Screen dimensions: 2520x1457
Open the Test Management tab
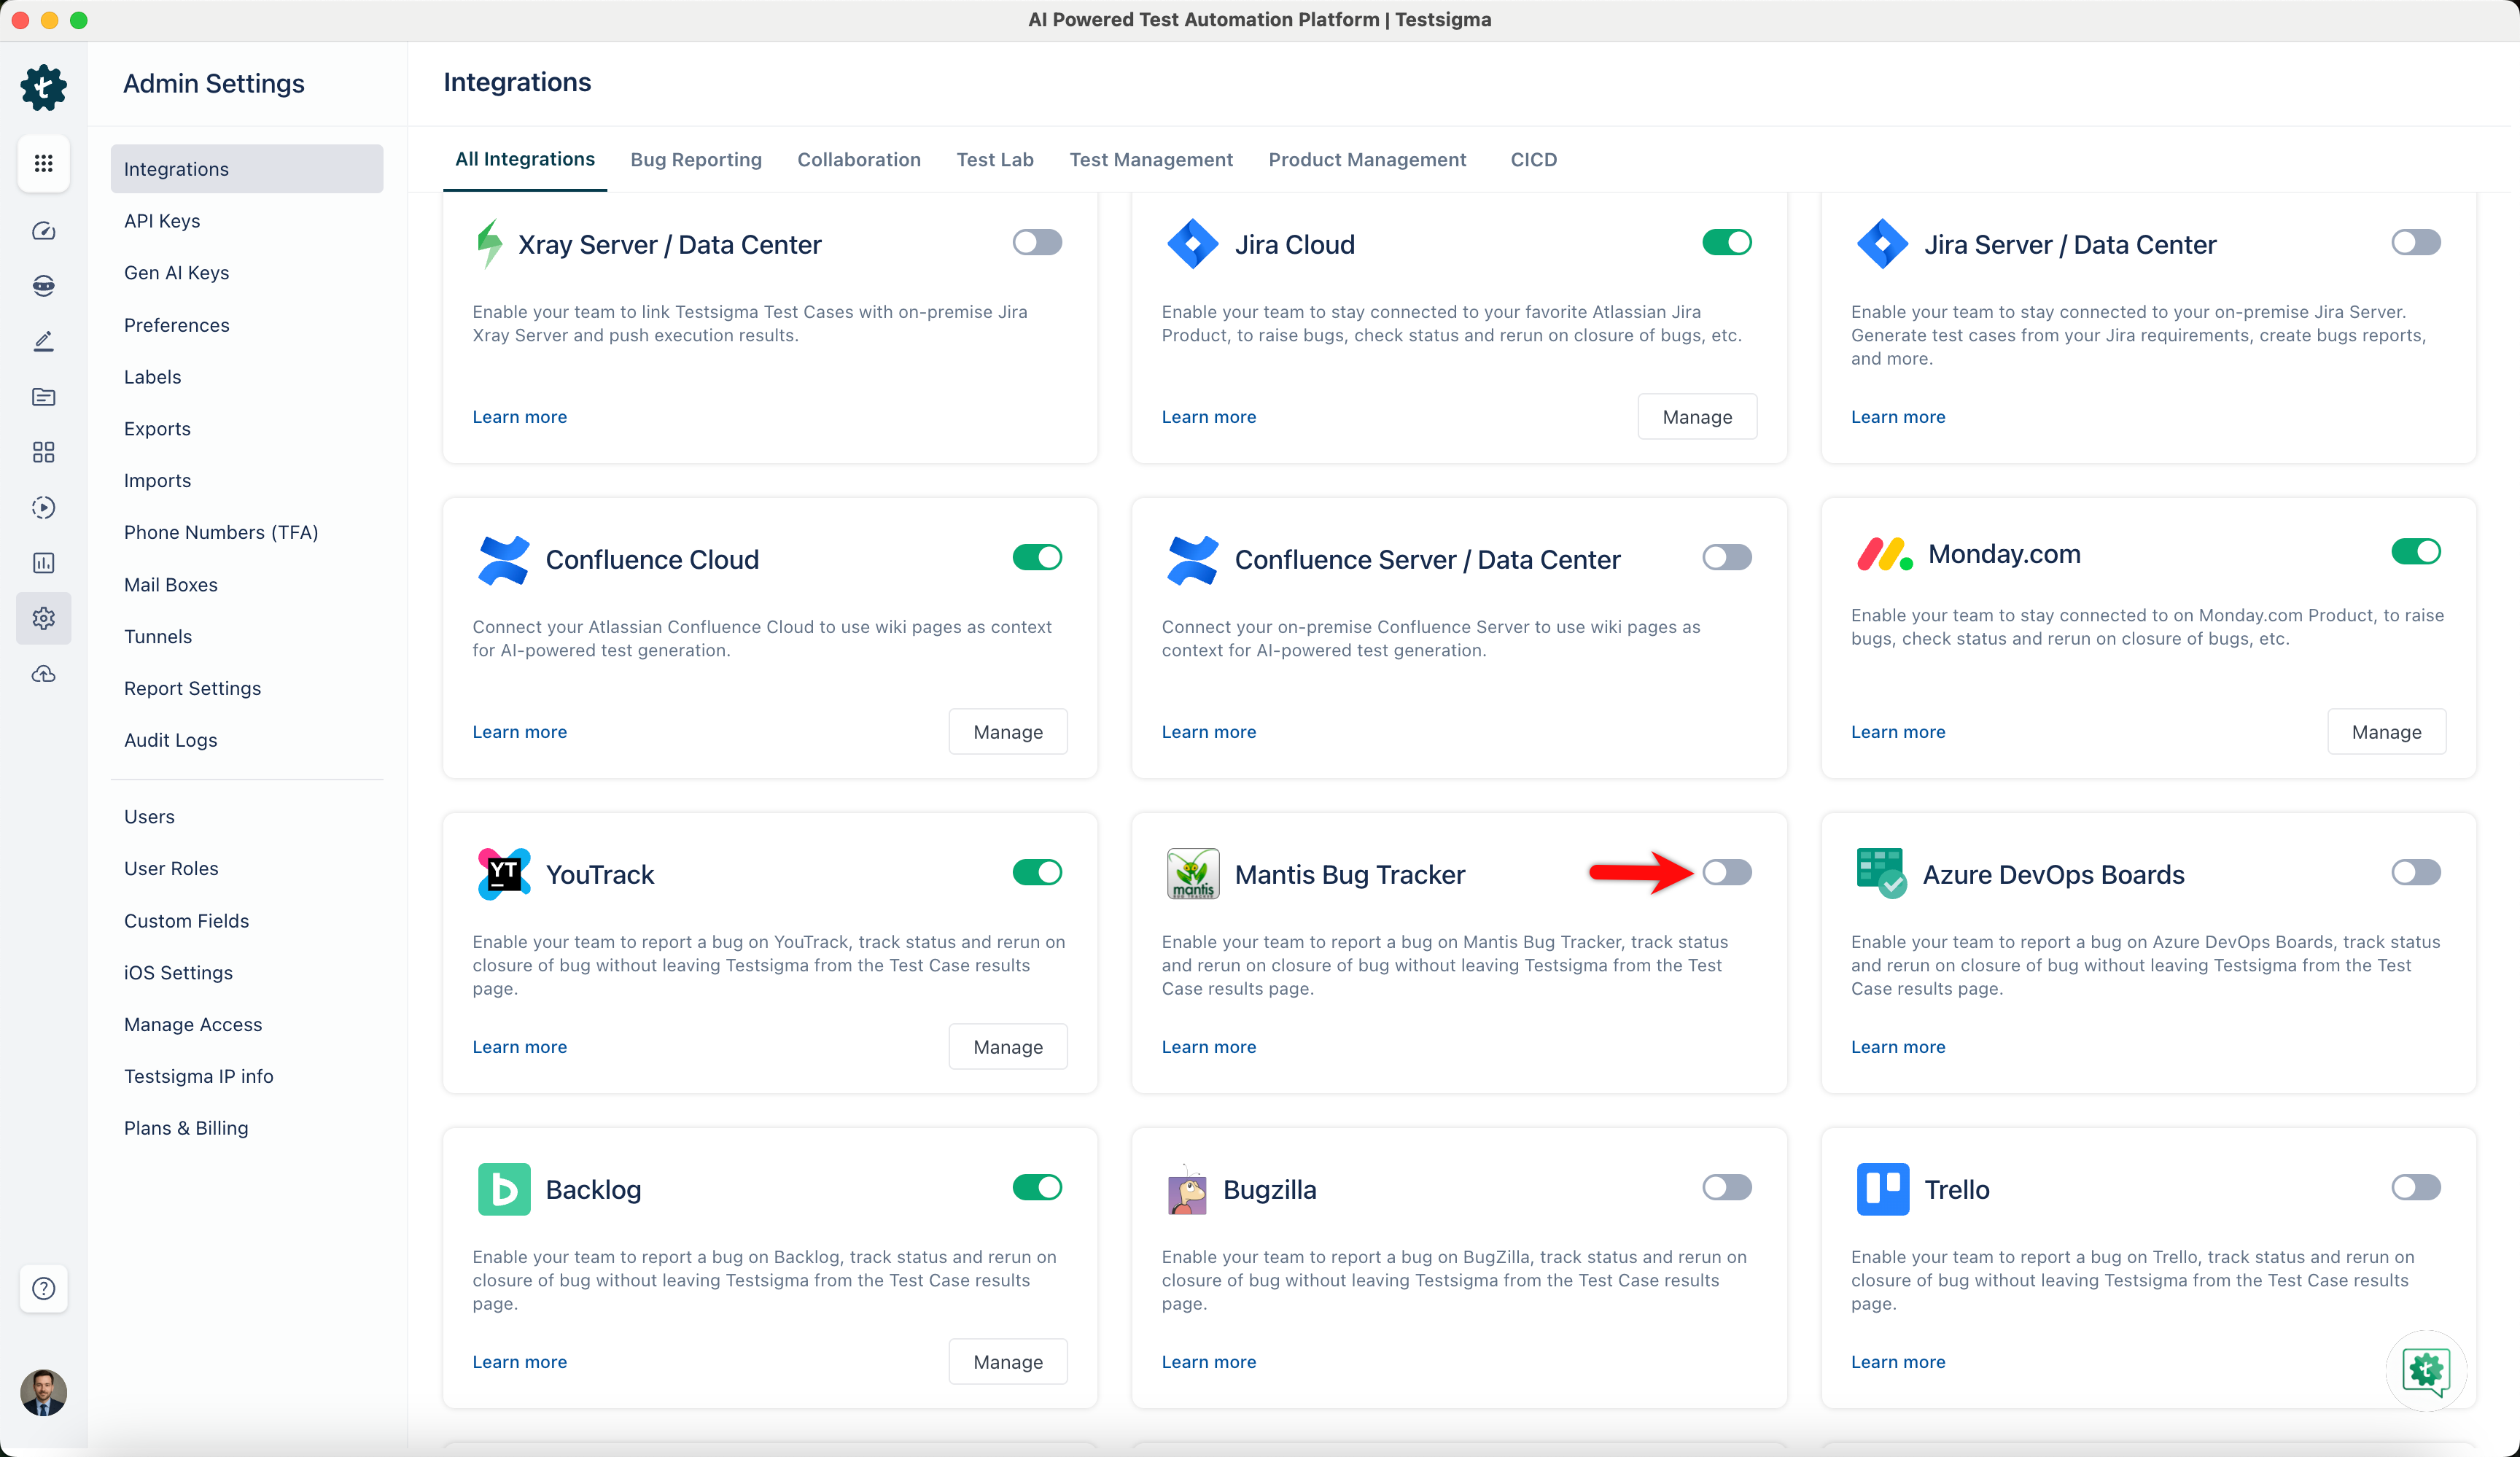click(1151, 160)
